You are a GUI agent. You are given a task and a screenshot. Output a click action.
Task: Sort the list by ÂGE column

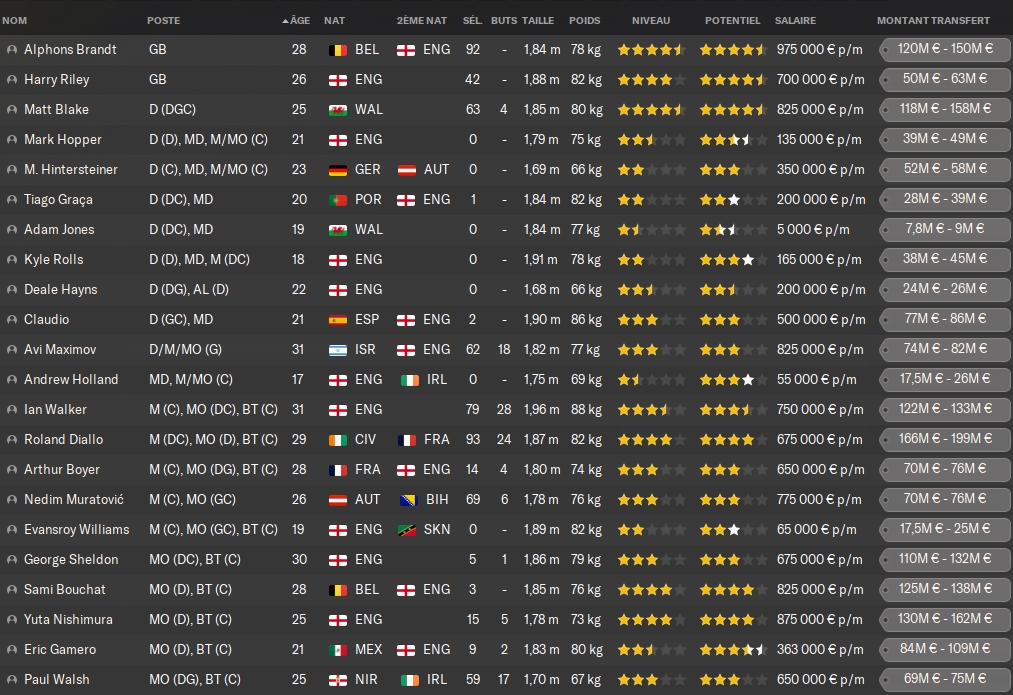(296, 21)
